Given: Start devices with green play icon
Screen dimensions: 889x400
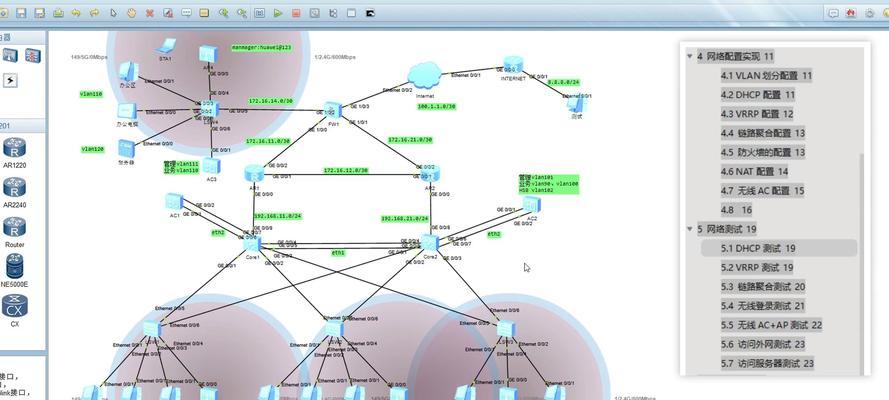Looking at the screenshot, I should coord(278,13).
